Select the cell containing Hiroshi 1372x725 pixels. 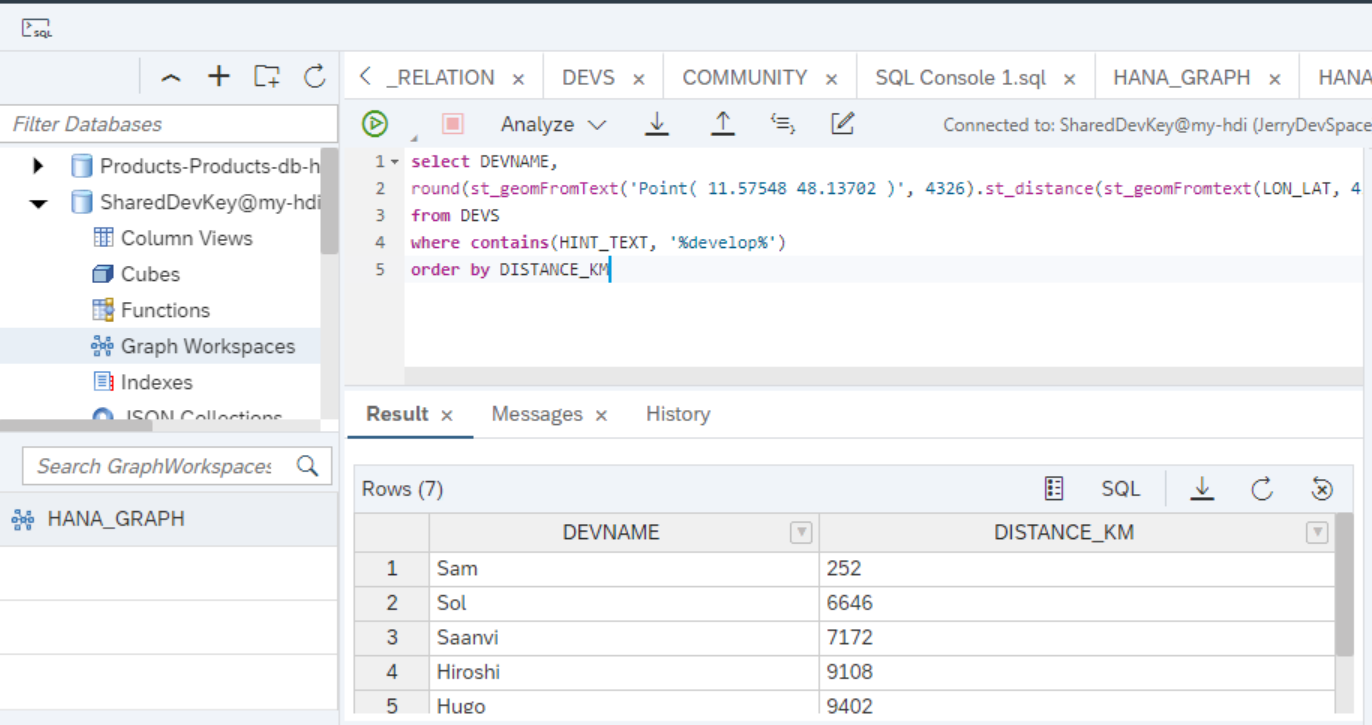tap(624, 672)
